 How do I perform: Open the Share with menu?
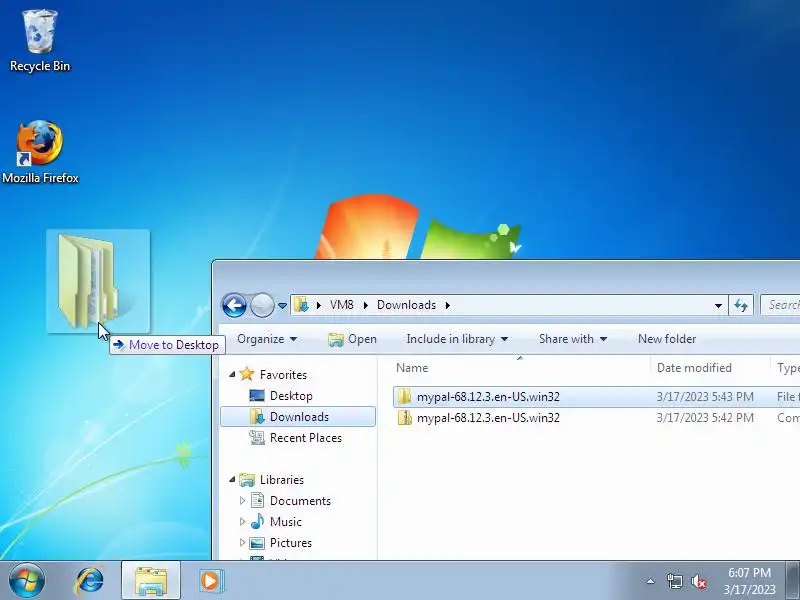[572, 339]
